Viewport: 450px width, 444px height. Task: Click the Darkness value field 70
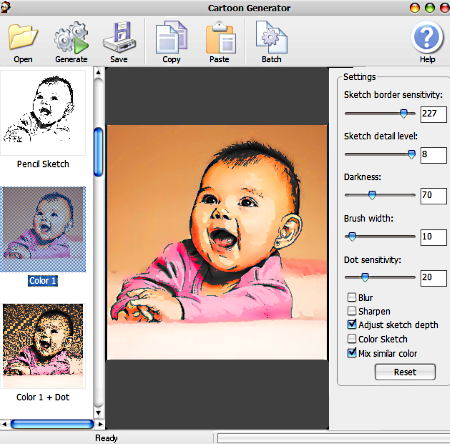coord(433,196)
